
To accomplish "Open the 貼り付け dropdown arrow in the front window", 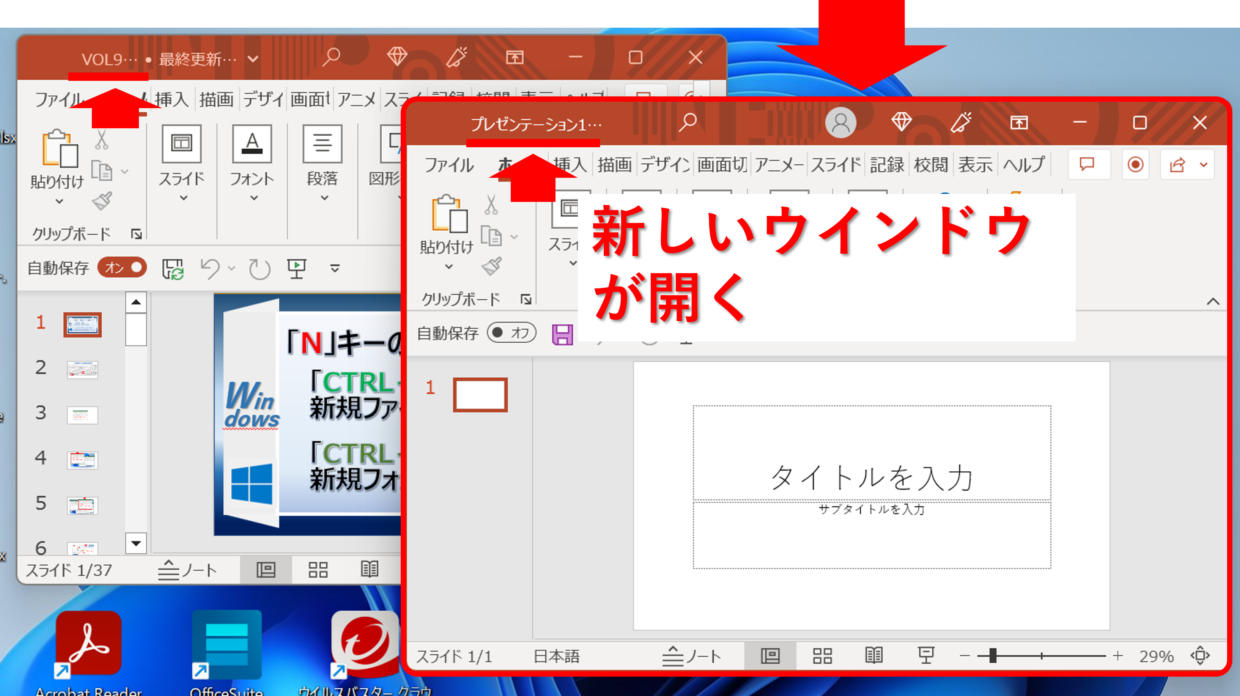I will 448,267.
